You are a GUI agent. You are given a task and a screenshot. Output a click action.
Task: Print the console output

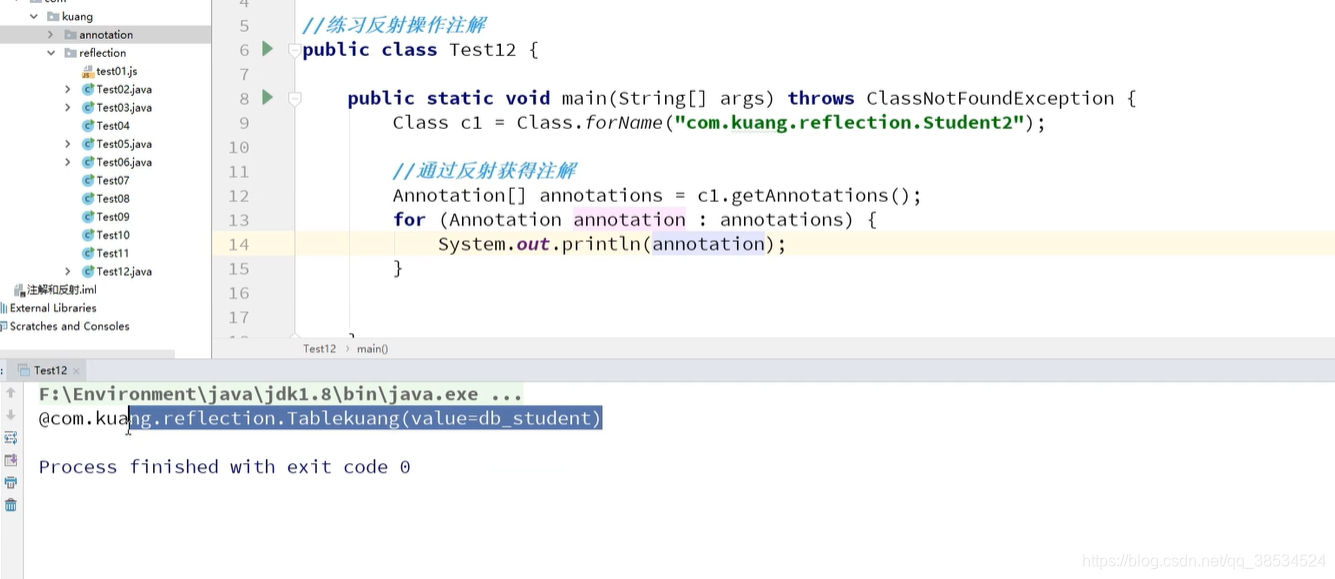(11, 482)
